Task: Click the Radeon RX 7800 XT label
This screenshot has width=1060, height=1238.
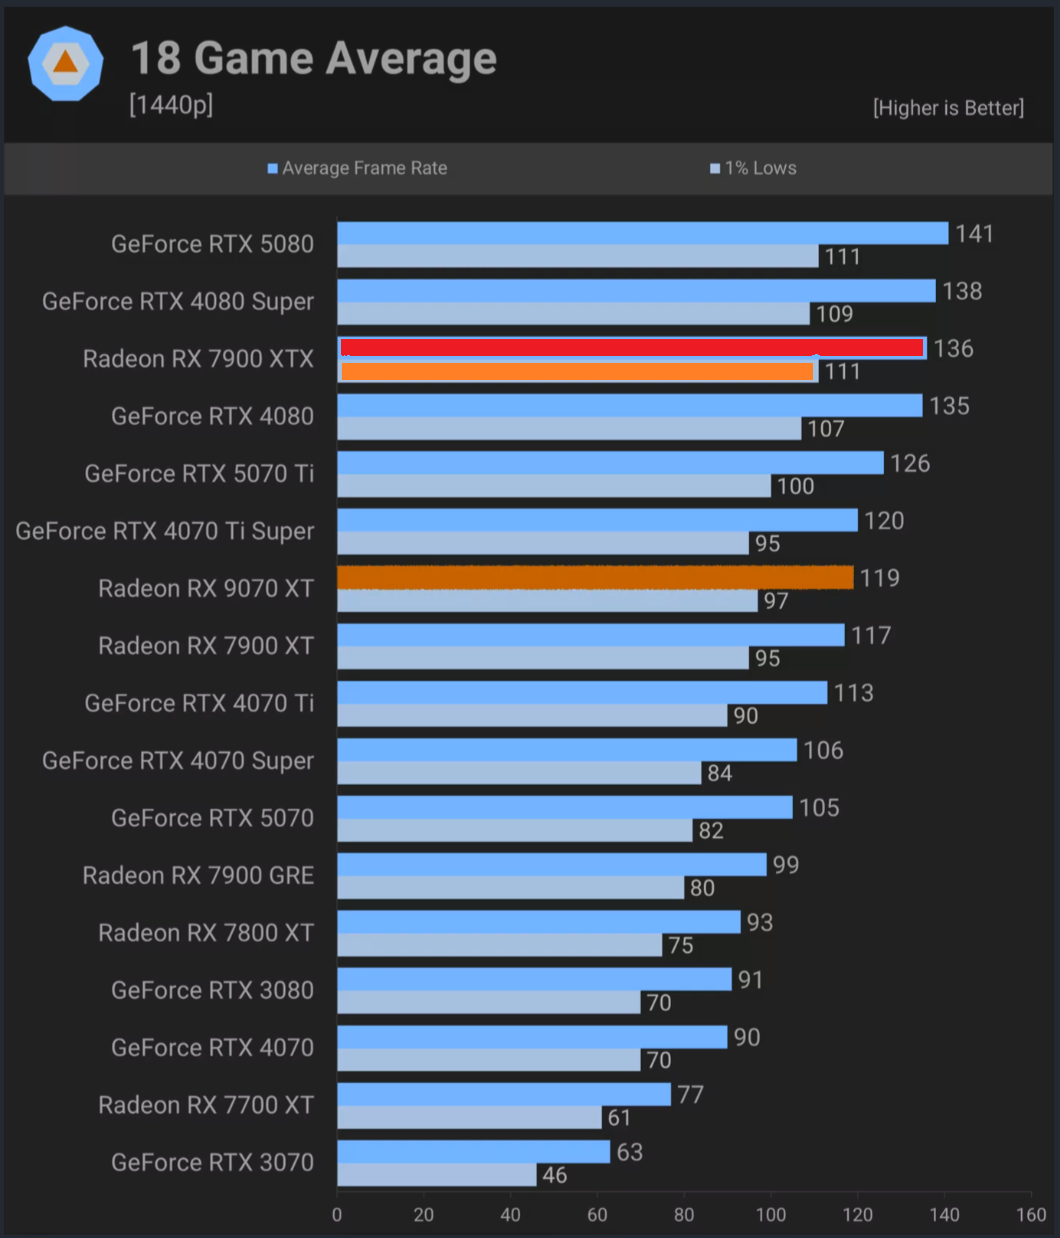Action: click(x=206, y=933)
